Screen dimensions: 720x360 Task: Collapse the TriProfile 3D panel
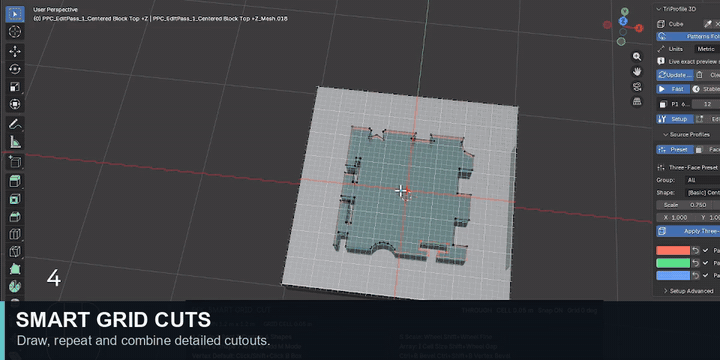click(658, 9)
